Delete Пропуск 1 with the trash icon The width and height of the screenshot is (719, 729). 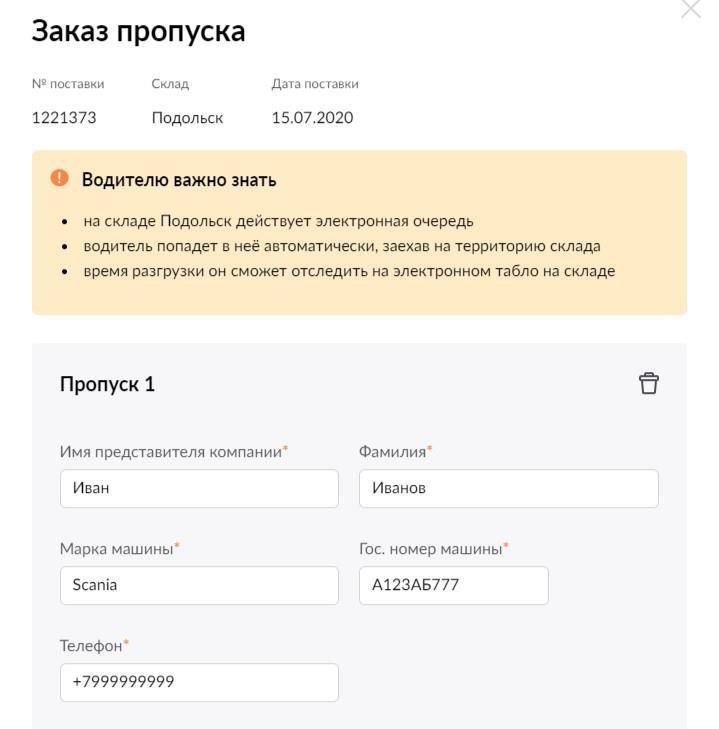pyautogui.click(x=648, y=384)
